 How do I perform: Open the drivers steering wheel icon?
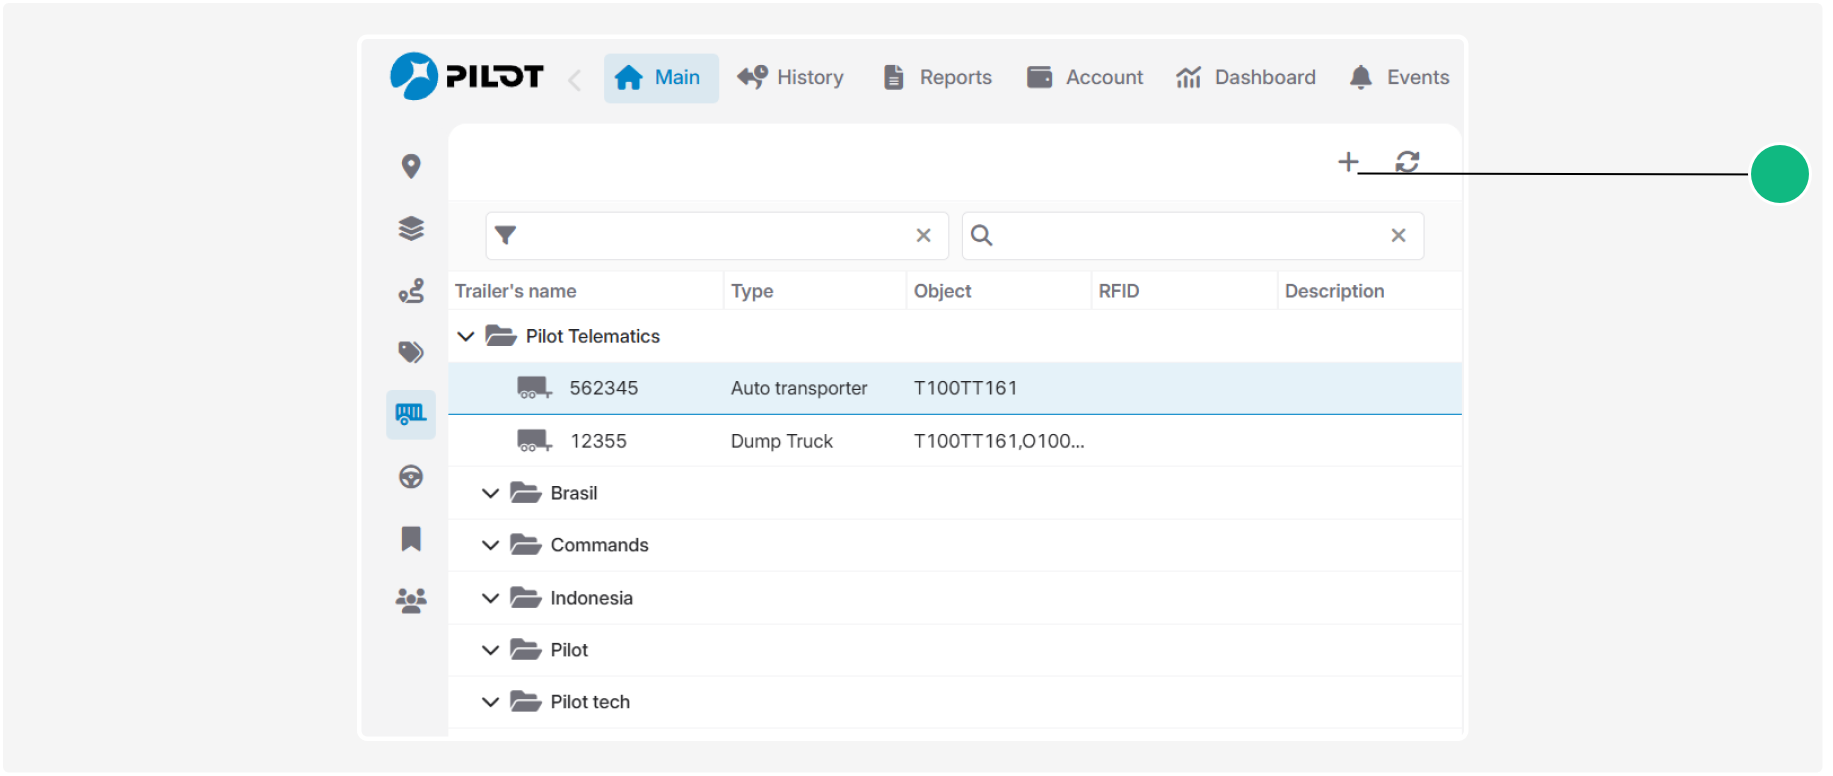pos(411,477)
